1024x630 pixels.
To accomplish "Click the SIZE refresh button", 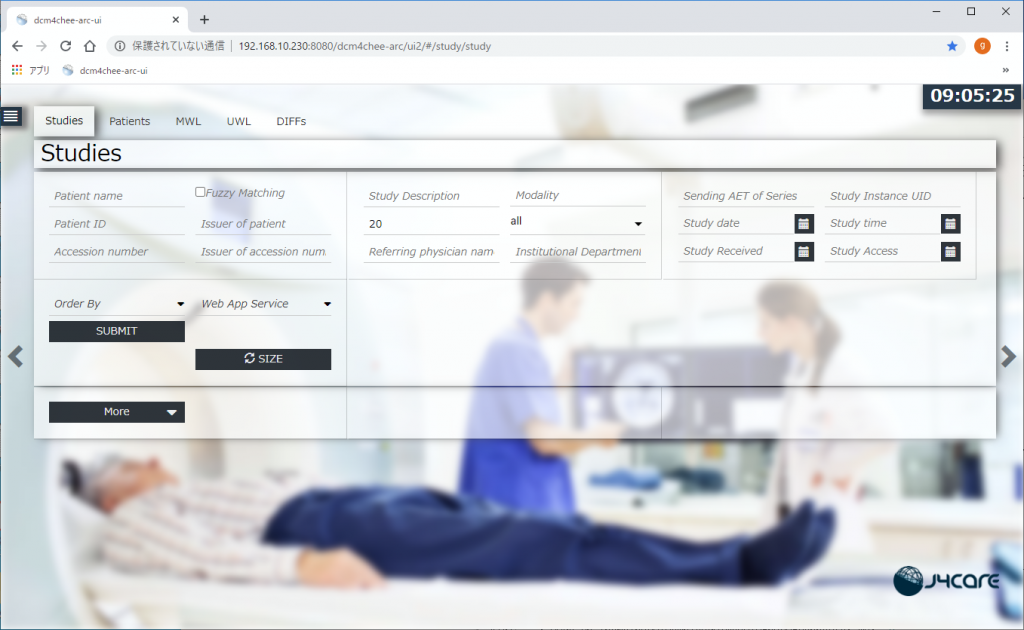I will (x=263, y=359).
